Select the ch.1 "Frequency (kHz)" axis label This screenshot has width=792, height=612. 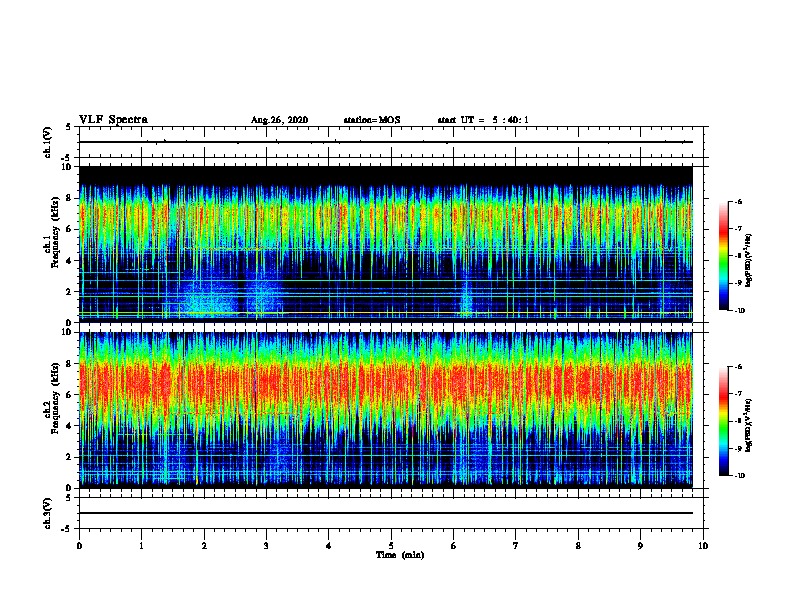pos(55,232)
